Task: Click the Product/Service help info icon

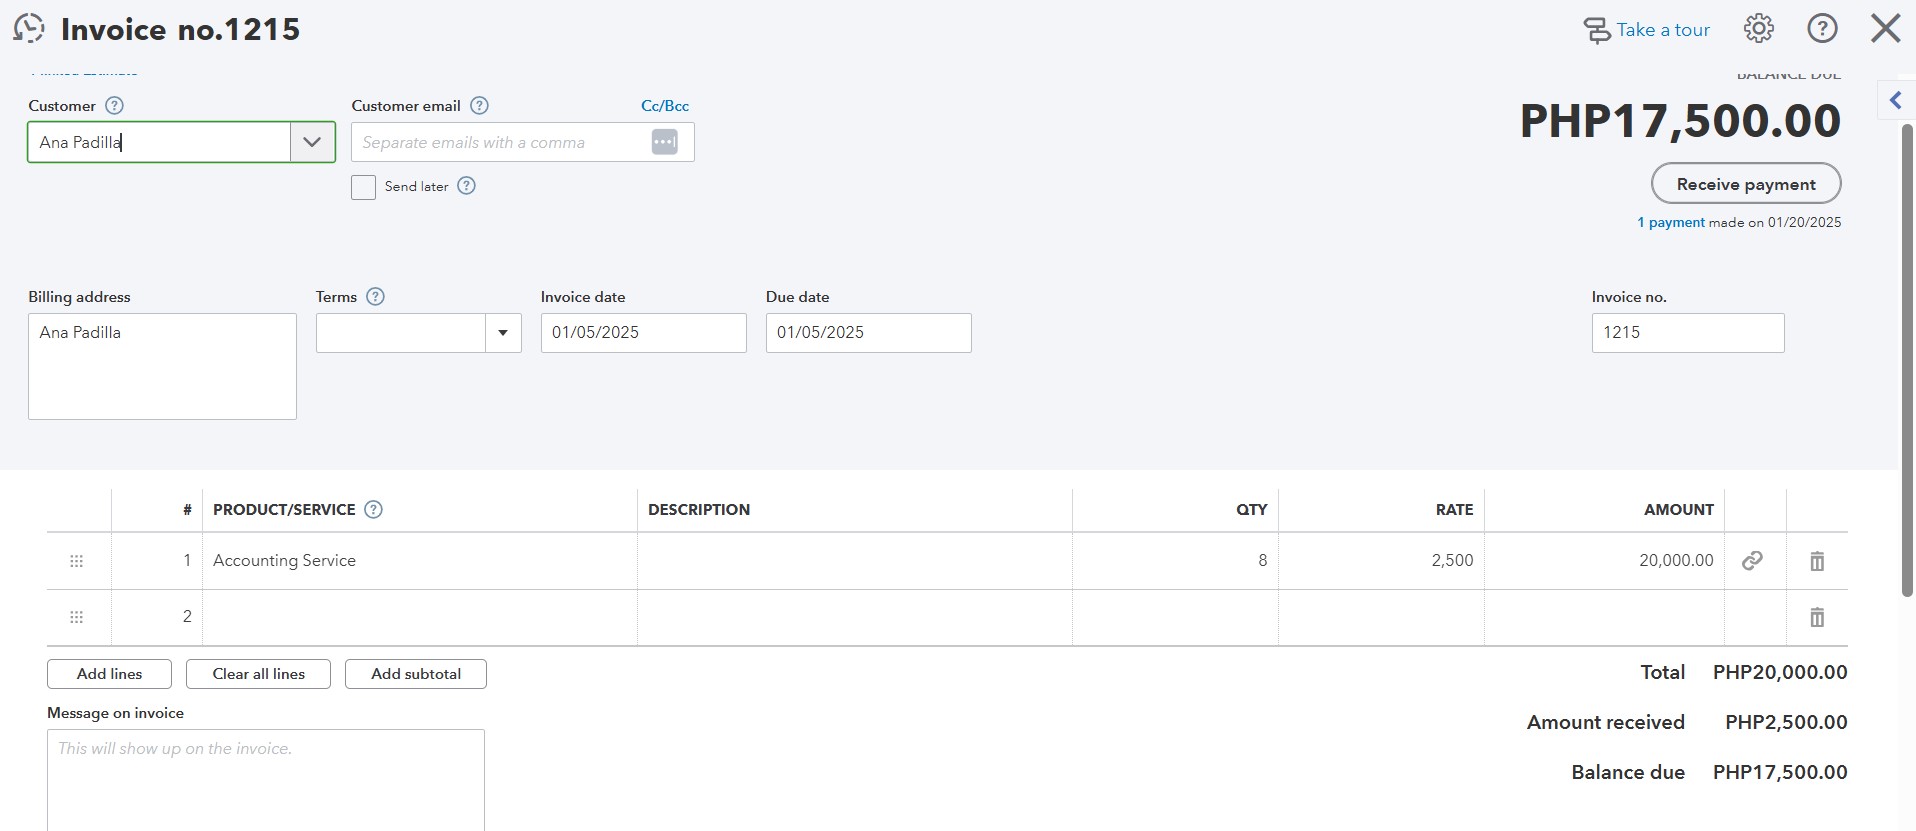Action: point(373,510)
